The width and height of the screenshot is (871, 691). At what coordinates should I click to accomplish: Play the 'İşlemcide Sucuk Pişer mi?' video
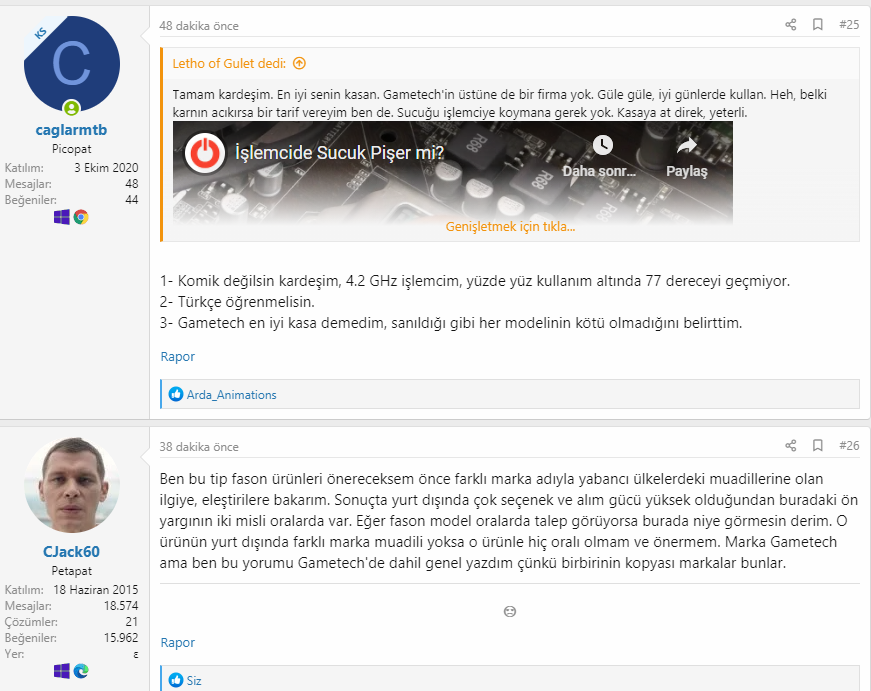click(x=453, y=173)
